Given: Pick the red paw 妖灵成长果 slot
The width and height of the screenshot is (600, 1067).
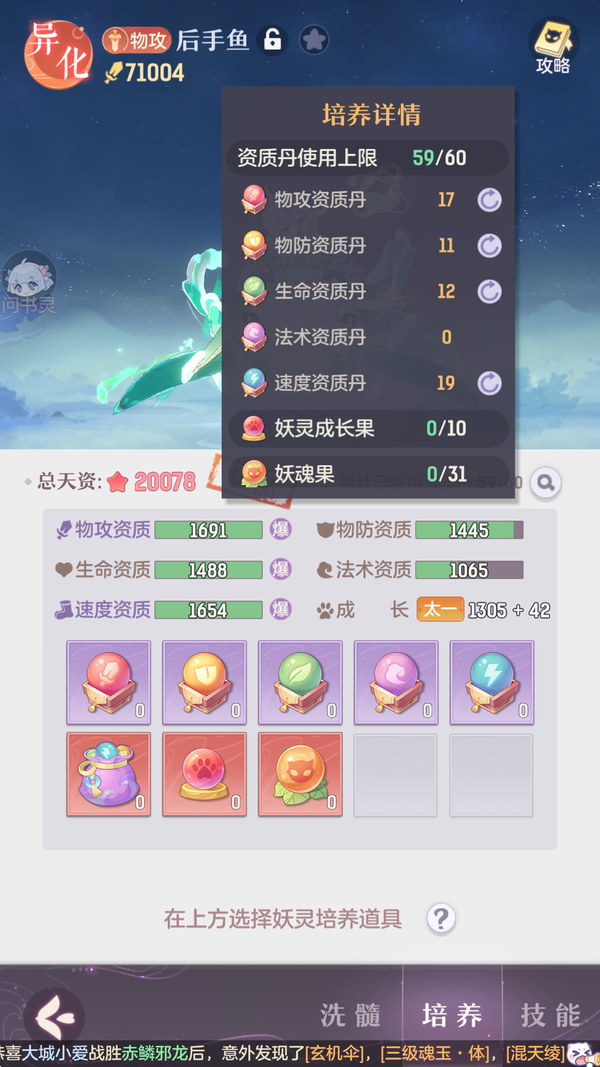Looking at the screenshot, I should 204,774.
